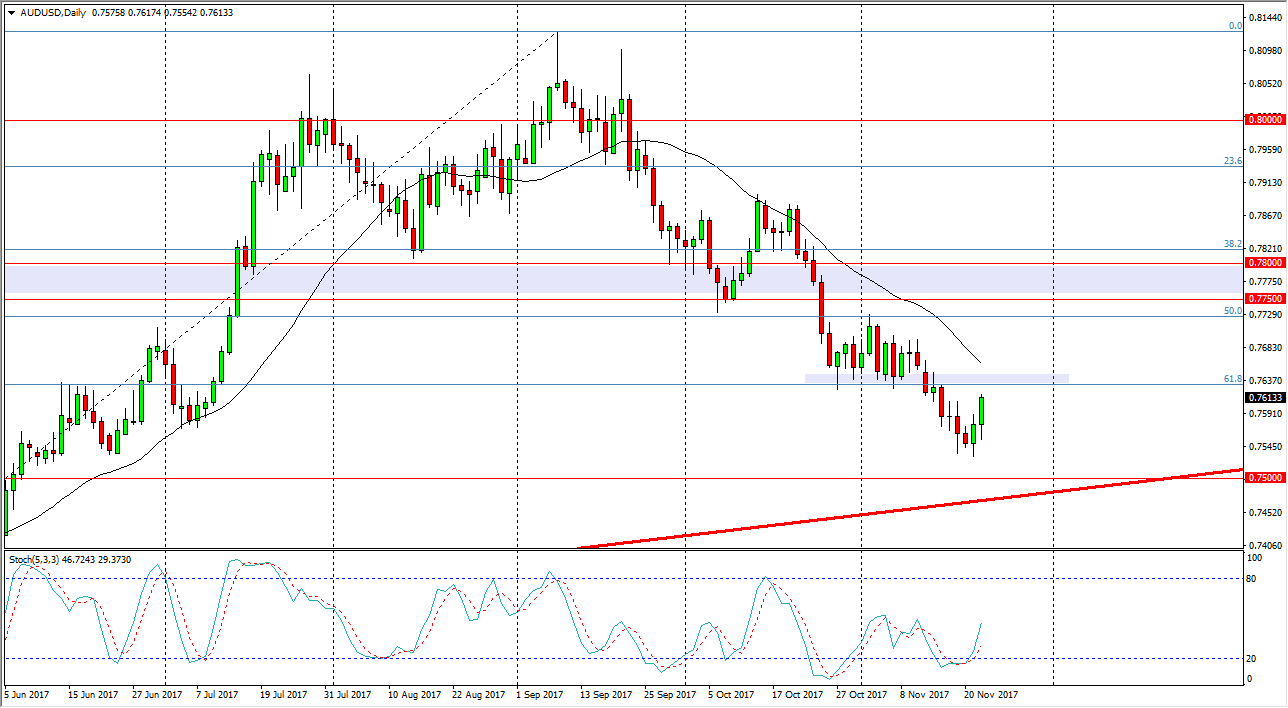
Task: Click the red 0.77500 price scale tag
Action: (x=1265, y=298)
